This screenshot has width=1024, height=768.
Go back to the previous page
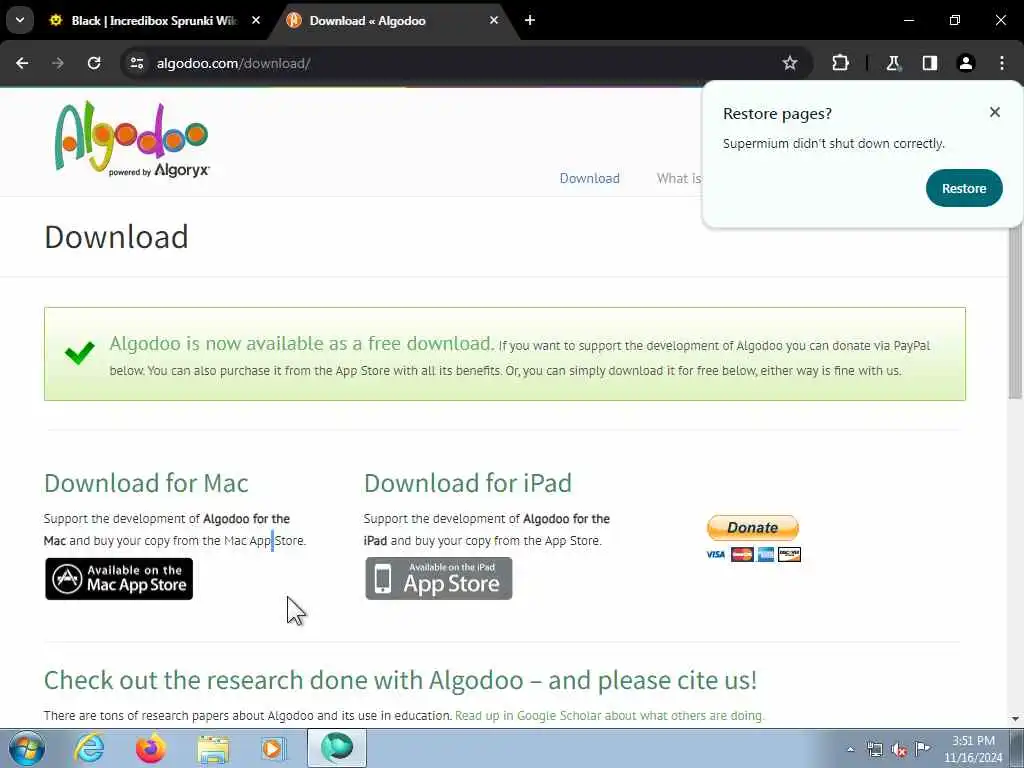[22, 63]
